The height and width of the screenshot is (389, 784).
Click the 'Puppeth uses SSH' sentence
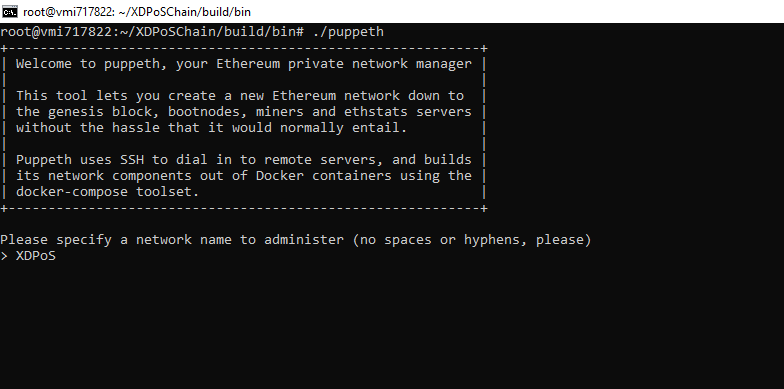tap(244, 160)
